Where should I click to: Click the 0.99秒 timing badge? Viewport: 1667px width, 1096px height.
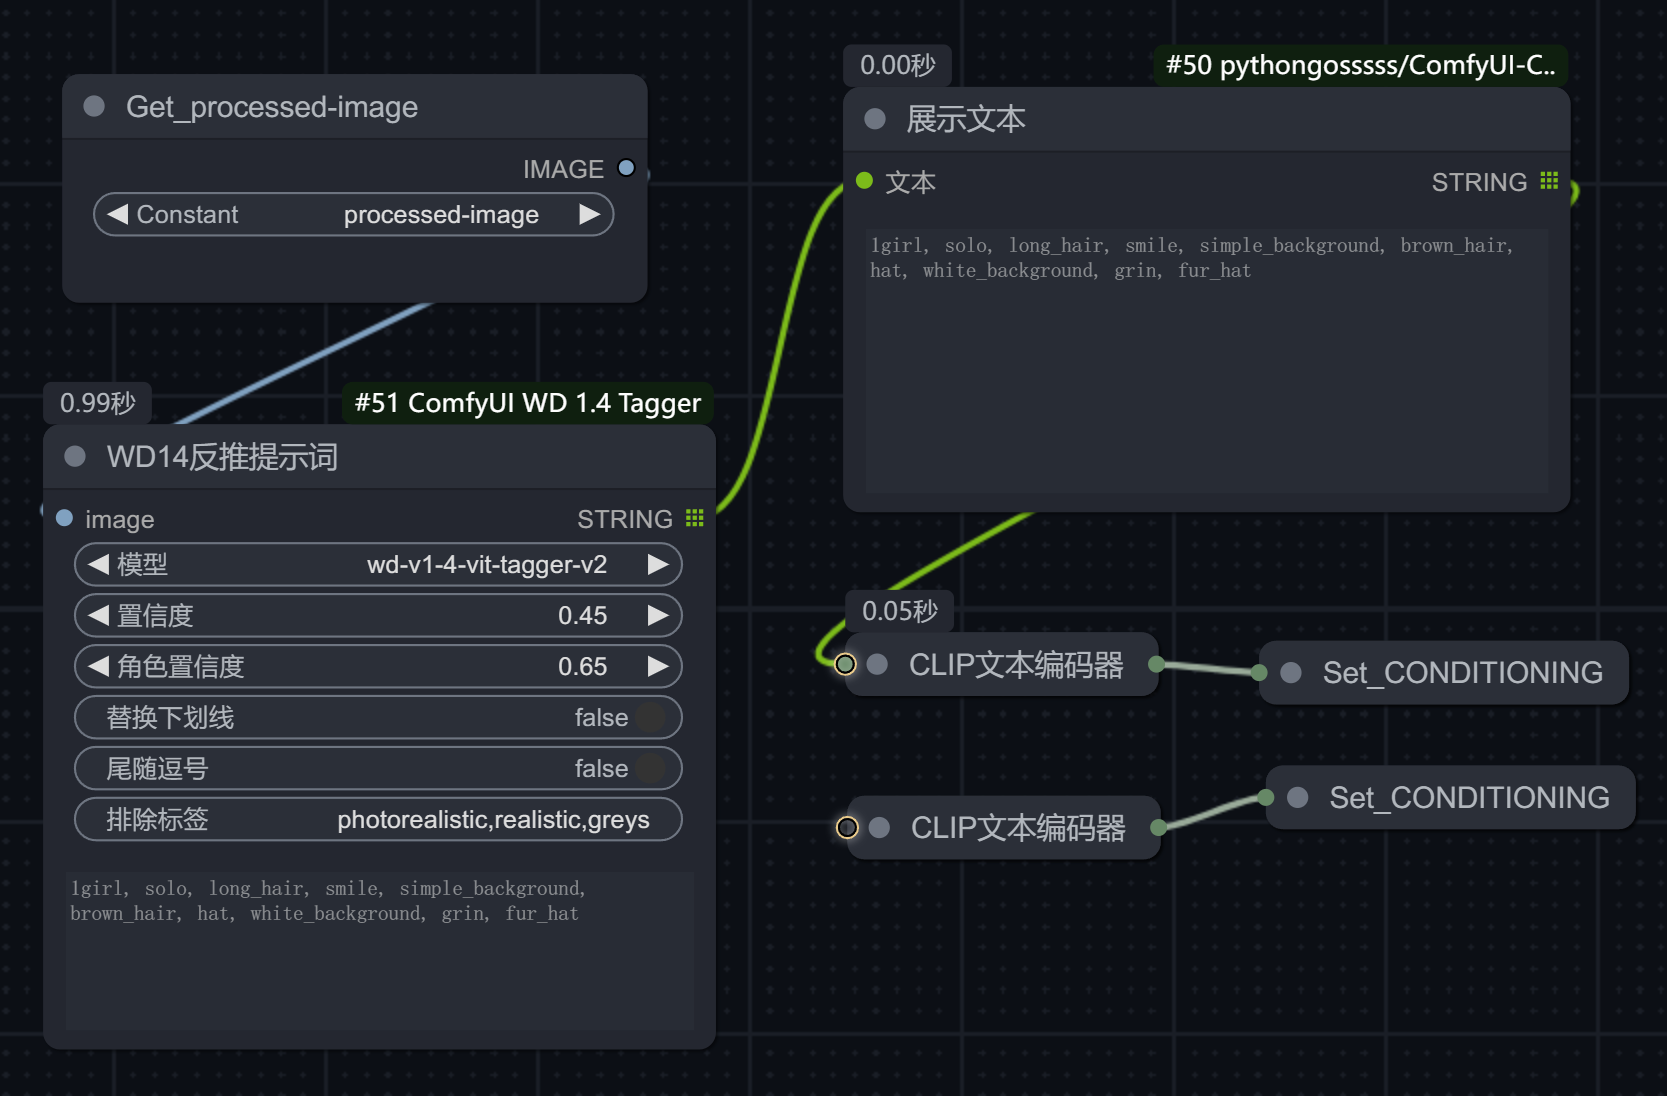(98, 403)
